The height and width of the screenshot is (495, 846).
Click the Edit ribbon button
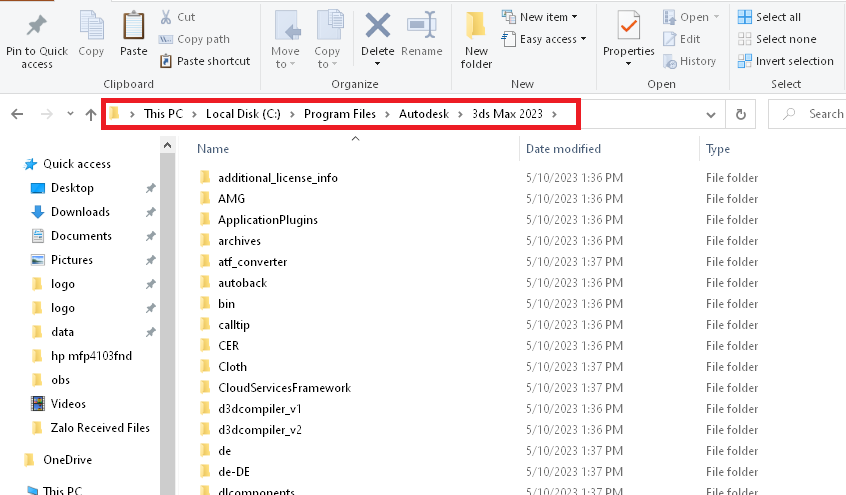point(682,39)
